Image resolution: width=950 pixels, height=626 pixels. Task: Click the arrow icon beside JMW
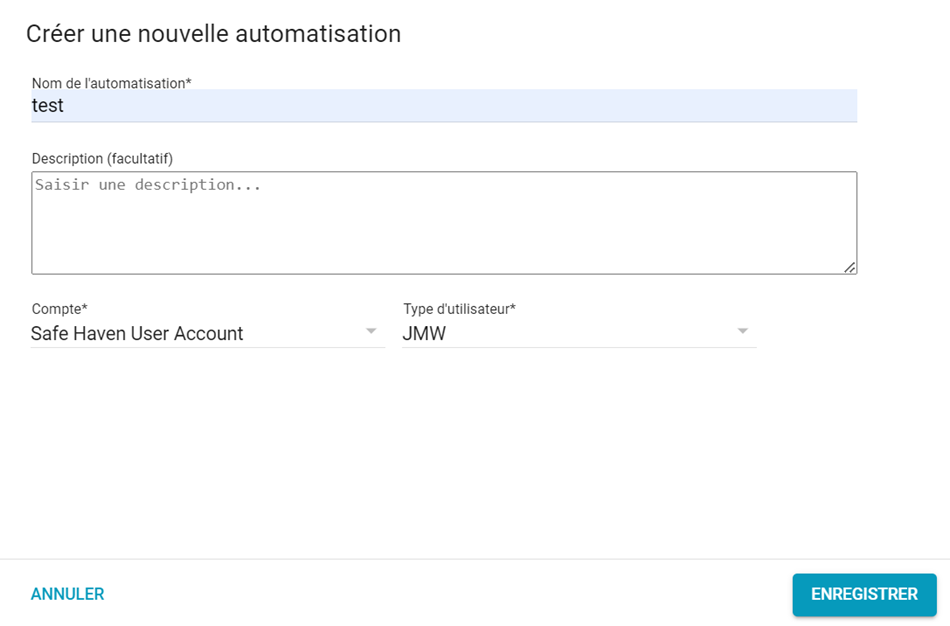[x=743, y=331]
